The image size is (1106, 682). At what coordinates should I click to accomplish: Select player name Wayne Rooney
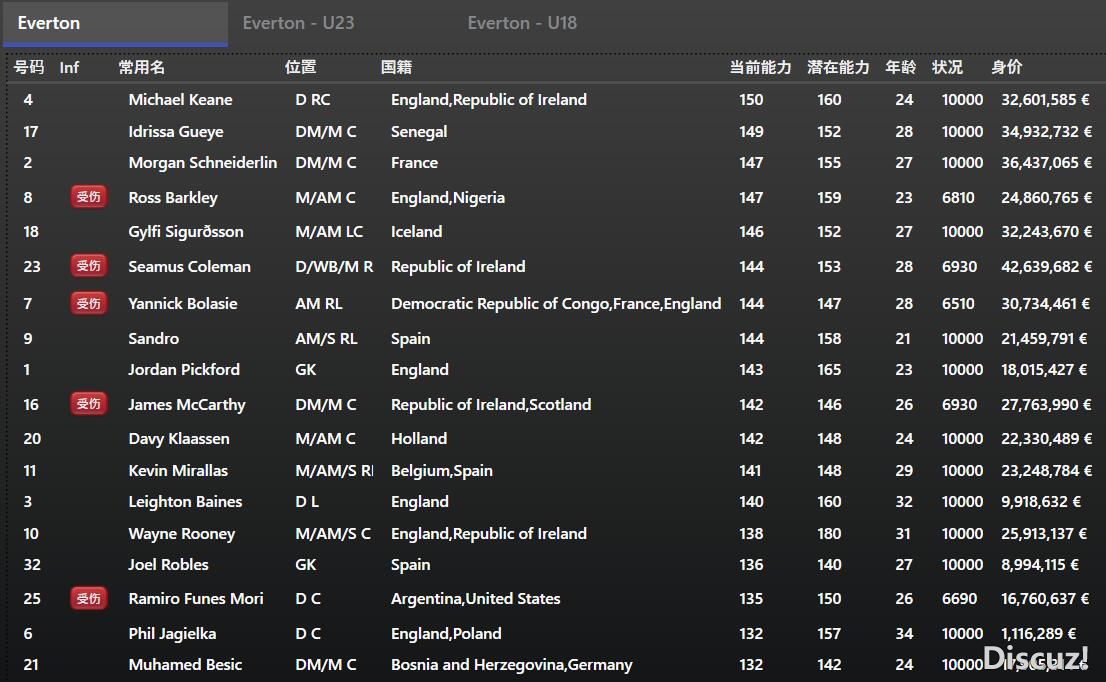181,534
